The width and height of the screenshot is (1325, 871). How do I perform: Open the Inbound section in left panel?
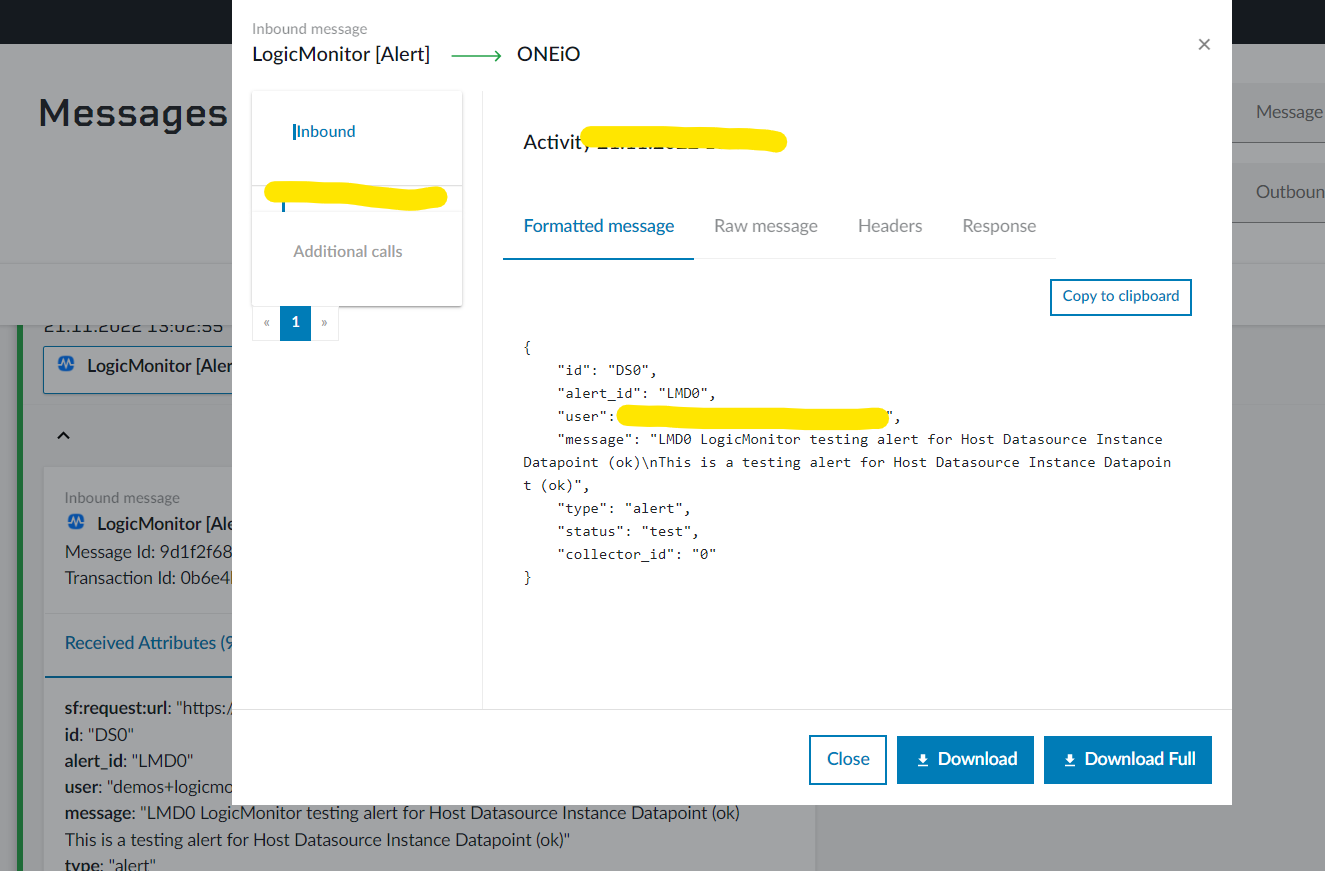326,131
